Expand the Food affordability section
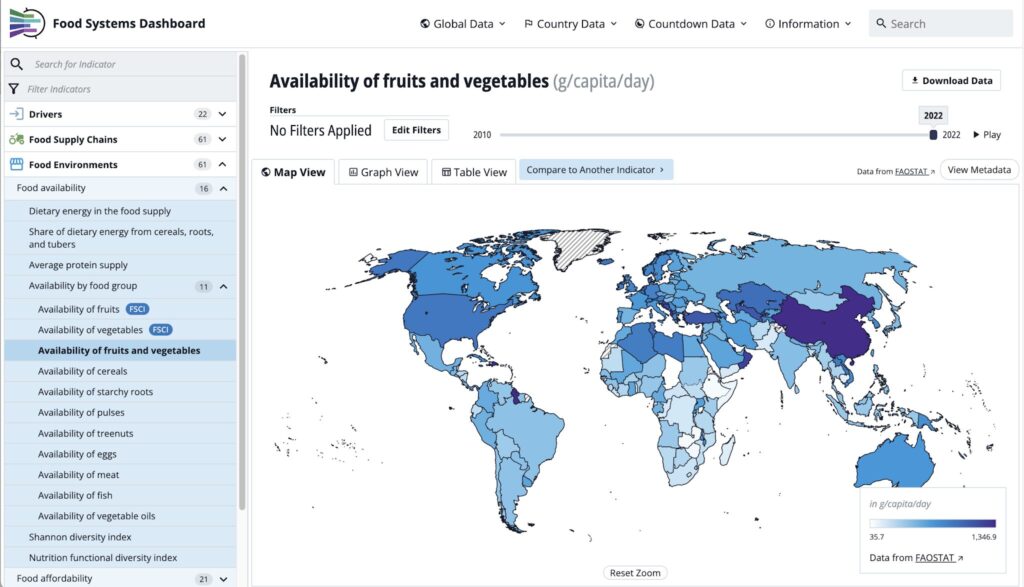Image resolution: width=1024 pixels, height=587 pixels. point(223,578)
